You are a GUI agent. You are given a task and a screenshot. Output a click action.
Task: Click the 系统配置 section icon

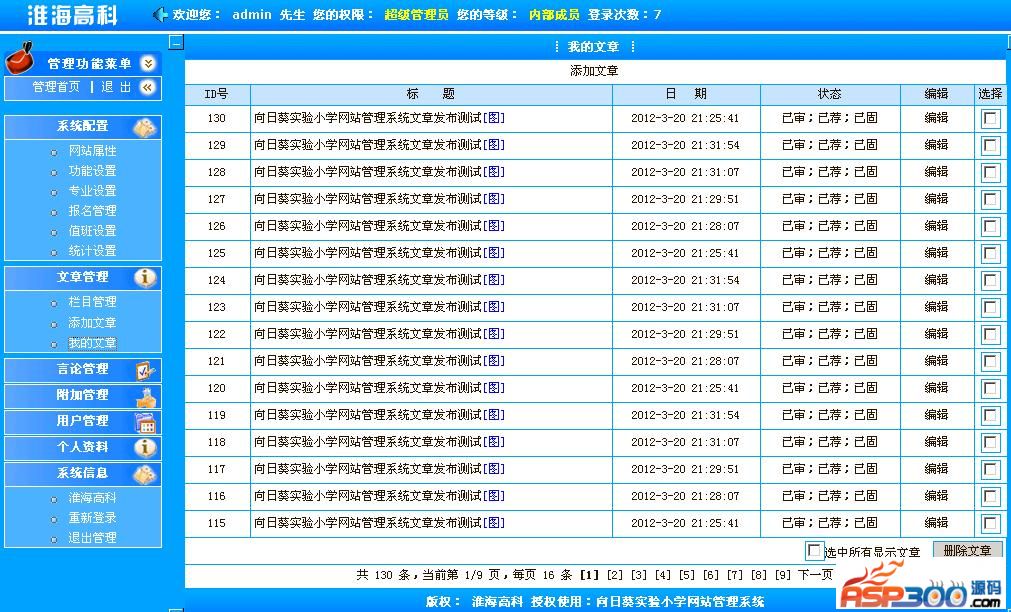[x=145, y=127]
